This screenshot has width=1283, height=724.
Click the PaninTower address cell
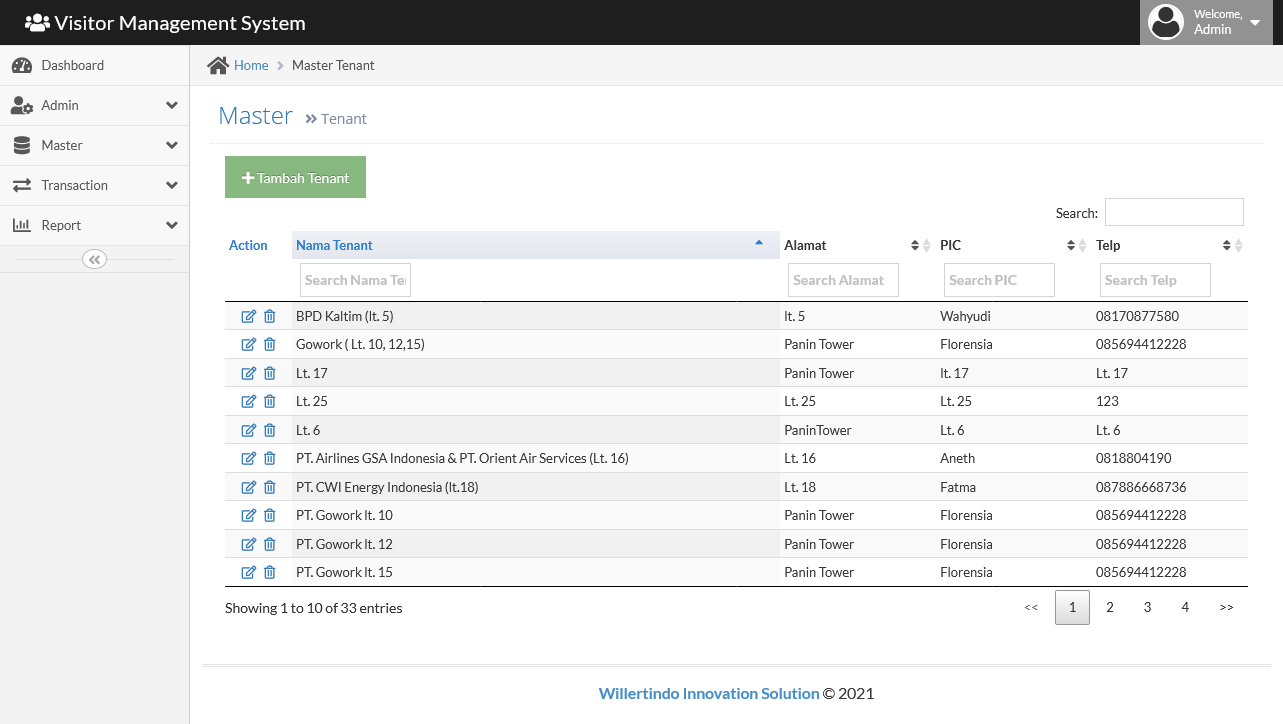(x=818, y=430)
